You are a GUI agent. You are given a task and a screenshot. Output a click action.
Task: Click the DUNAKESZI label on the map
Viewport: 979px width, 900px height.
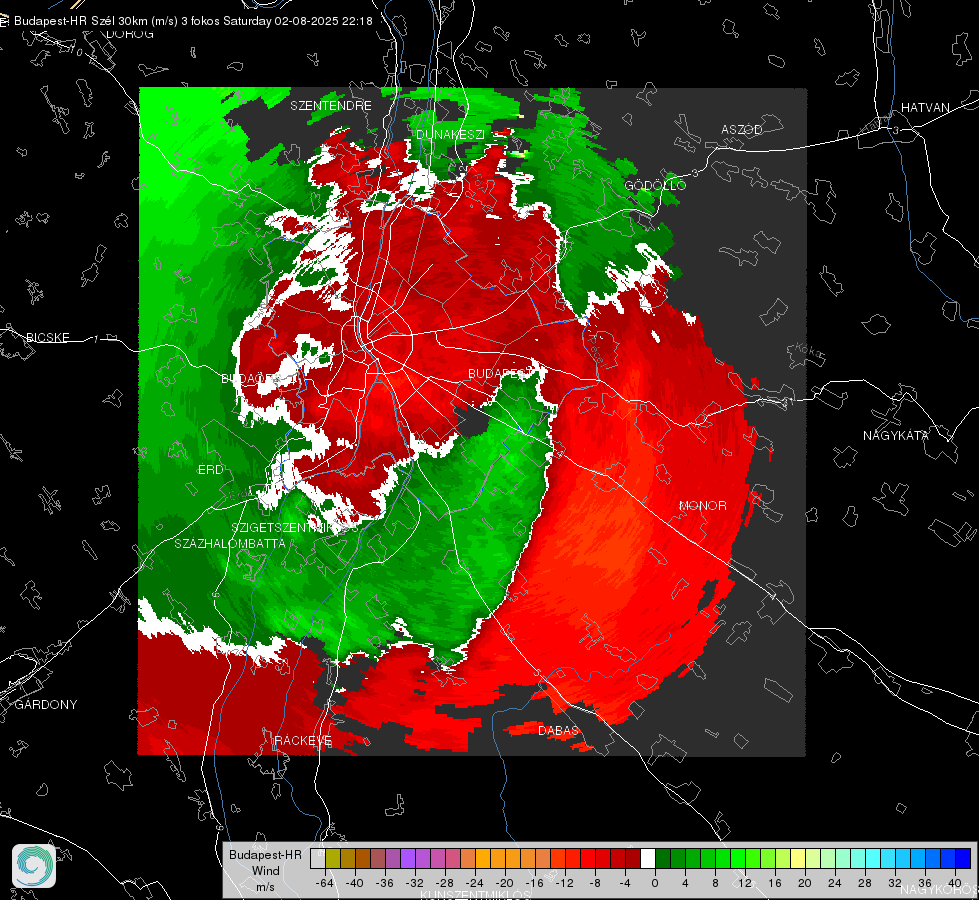pos(450,135)
